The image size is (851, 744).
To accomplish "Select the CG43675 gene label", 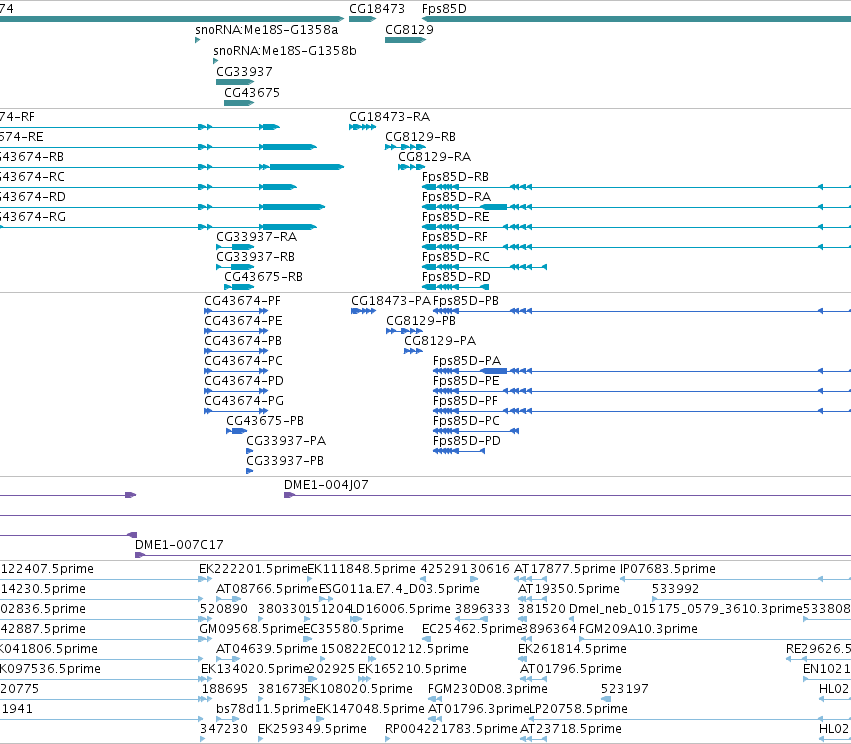I will point(252,92).
